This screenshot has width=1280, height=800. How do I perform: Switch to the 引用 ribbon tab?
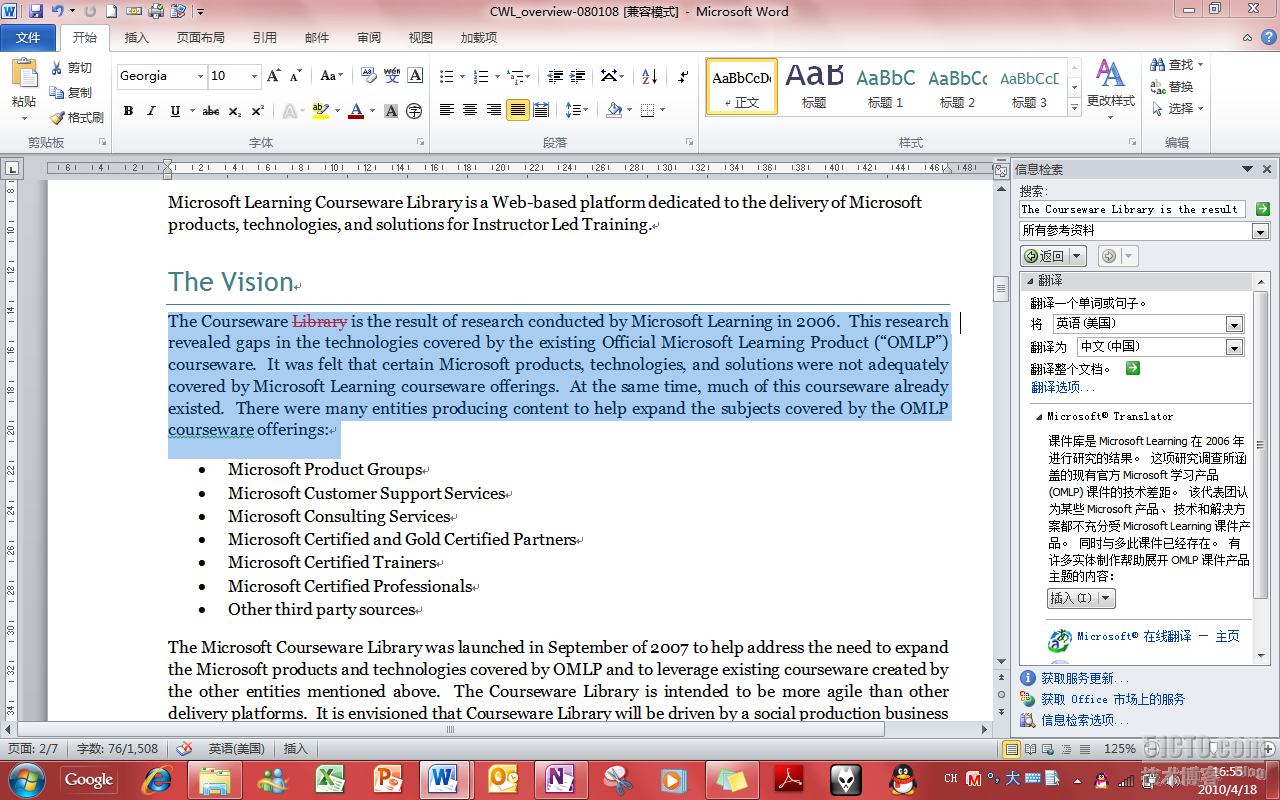coord(265,38)
